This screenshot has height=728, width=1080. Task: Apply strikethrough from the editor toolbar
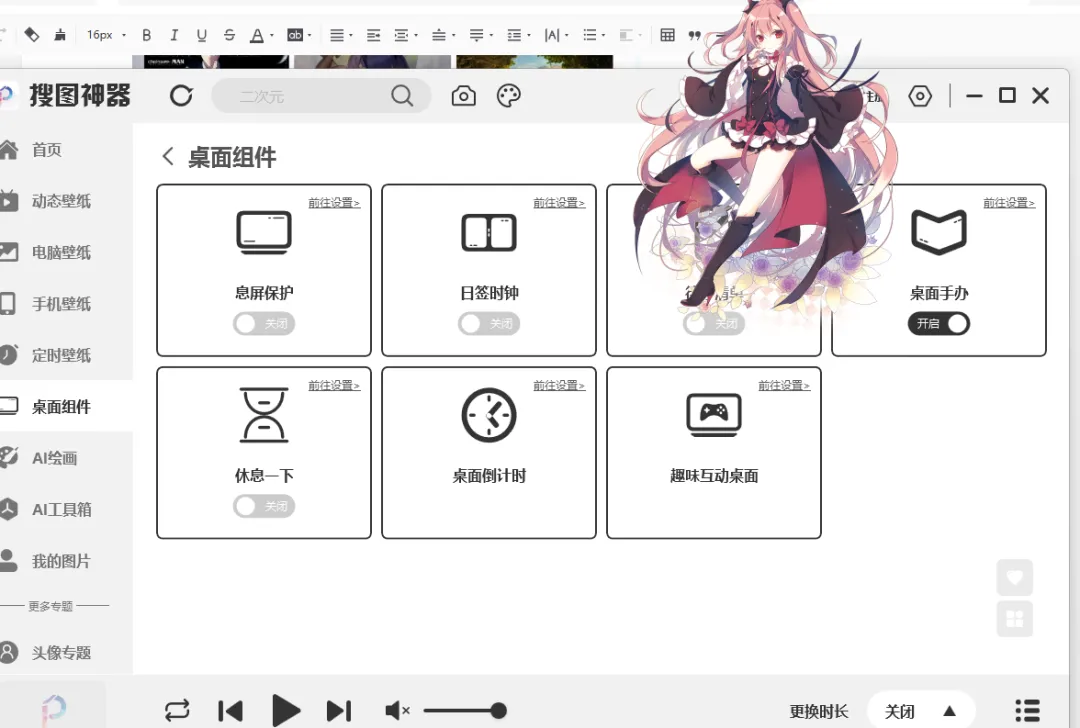[x=229, y=35]
